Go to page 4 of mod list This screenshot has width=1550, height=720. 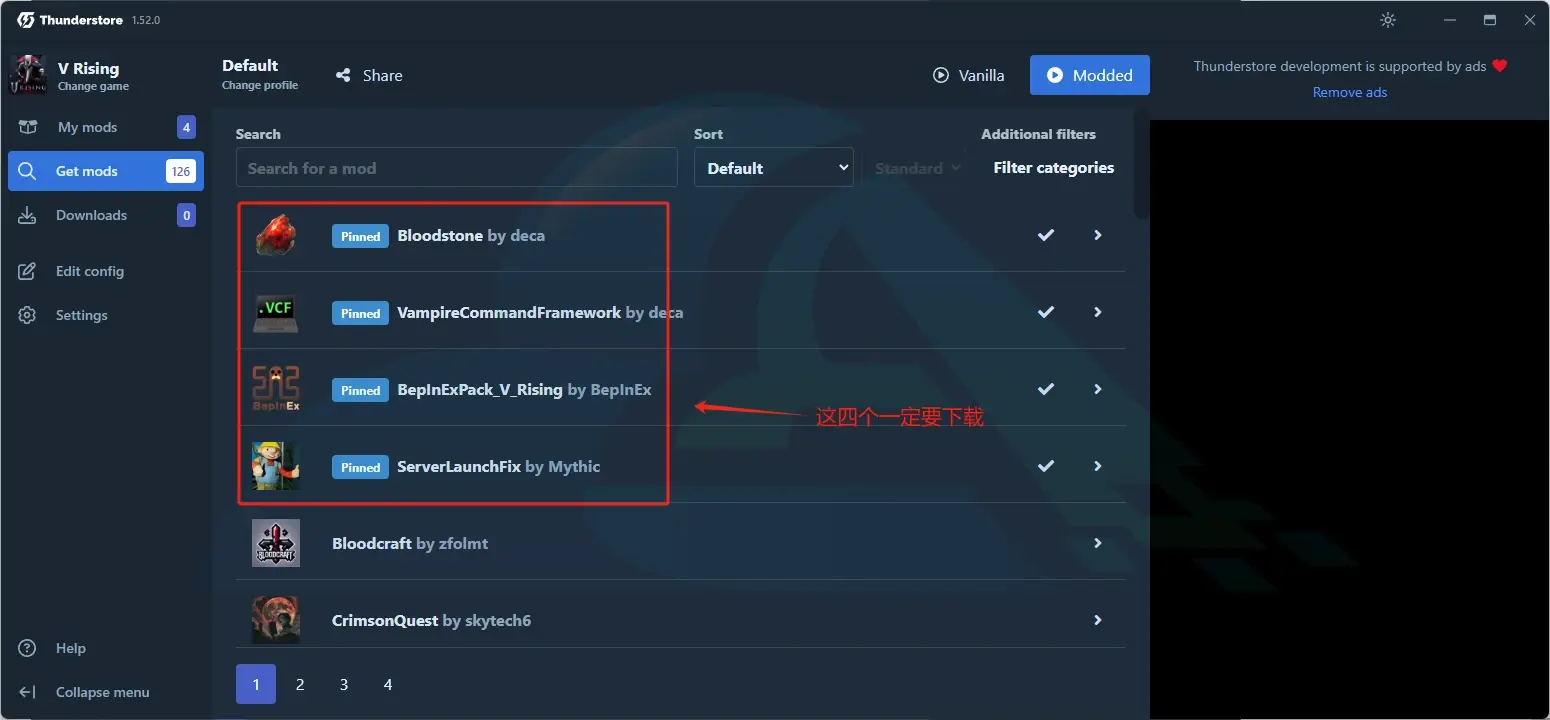coord(388,684)
